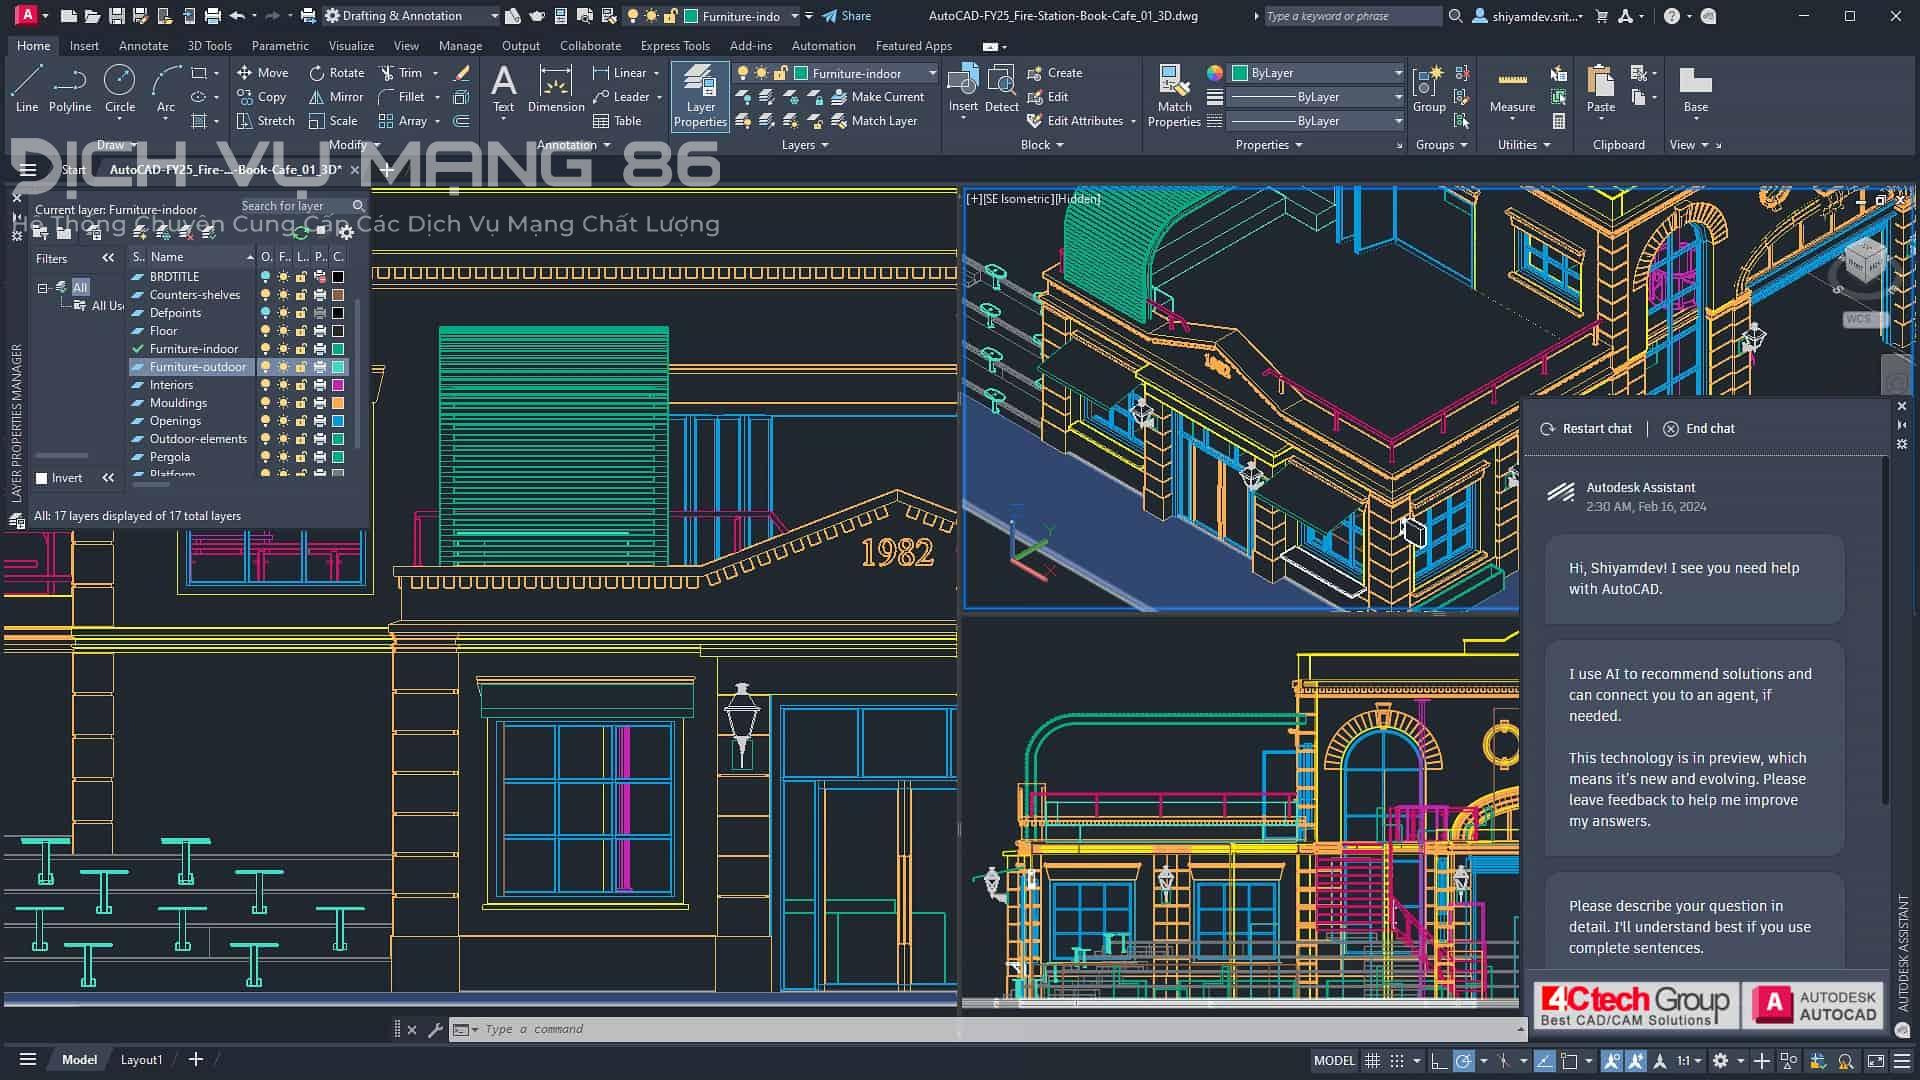1920x1080 pixels.
Task: Click Furniture-outdoor layer color swatch
Action: (x=338, y=367)
